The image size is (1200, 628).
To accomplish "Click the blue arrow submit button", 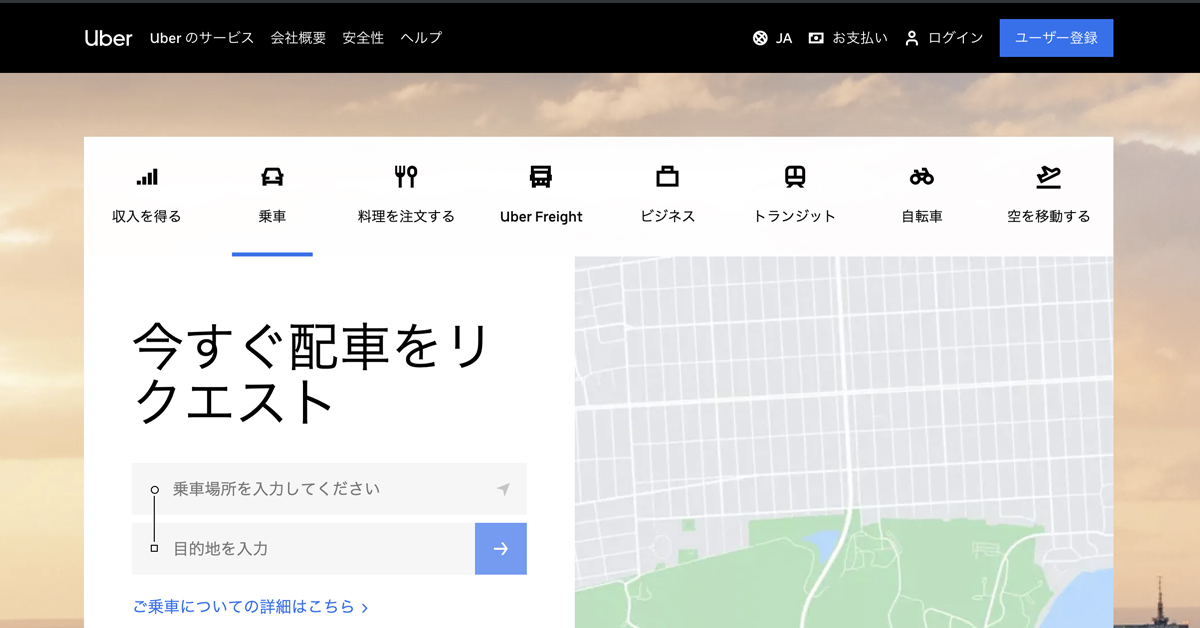I will tap(501, 549).
